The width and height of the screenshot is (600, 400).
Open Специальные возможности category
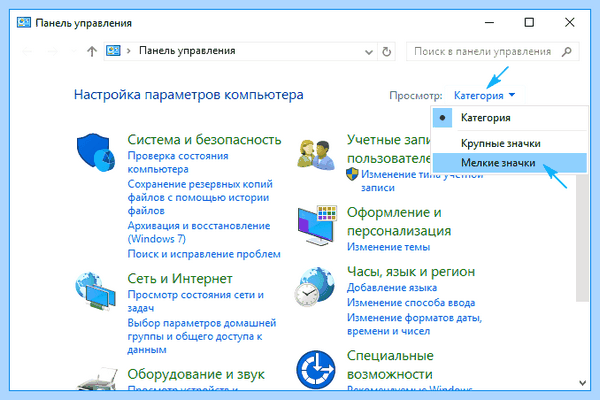tap(390, 365)
